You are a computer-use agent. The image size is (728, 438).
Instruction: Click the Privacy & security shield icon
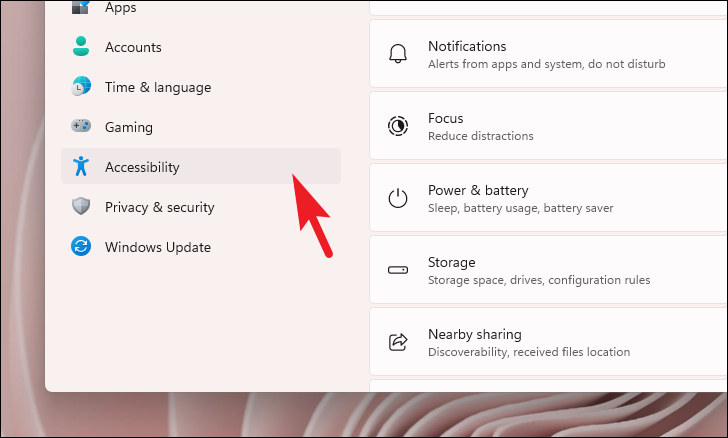pyautogui.click(x=81, y=206)
